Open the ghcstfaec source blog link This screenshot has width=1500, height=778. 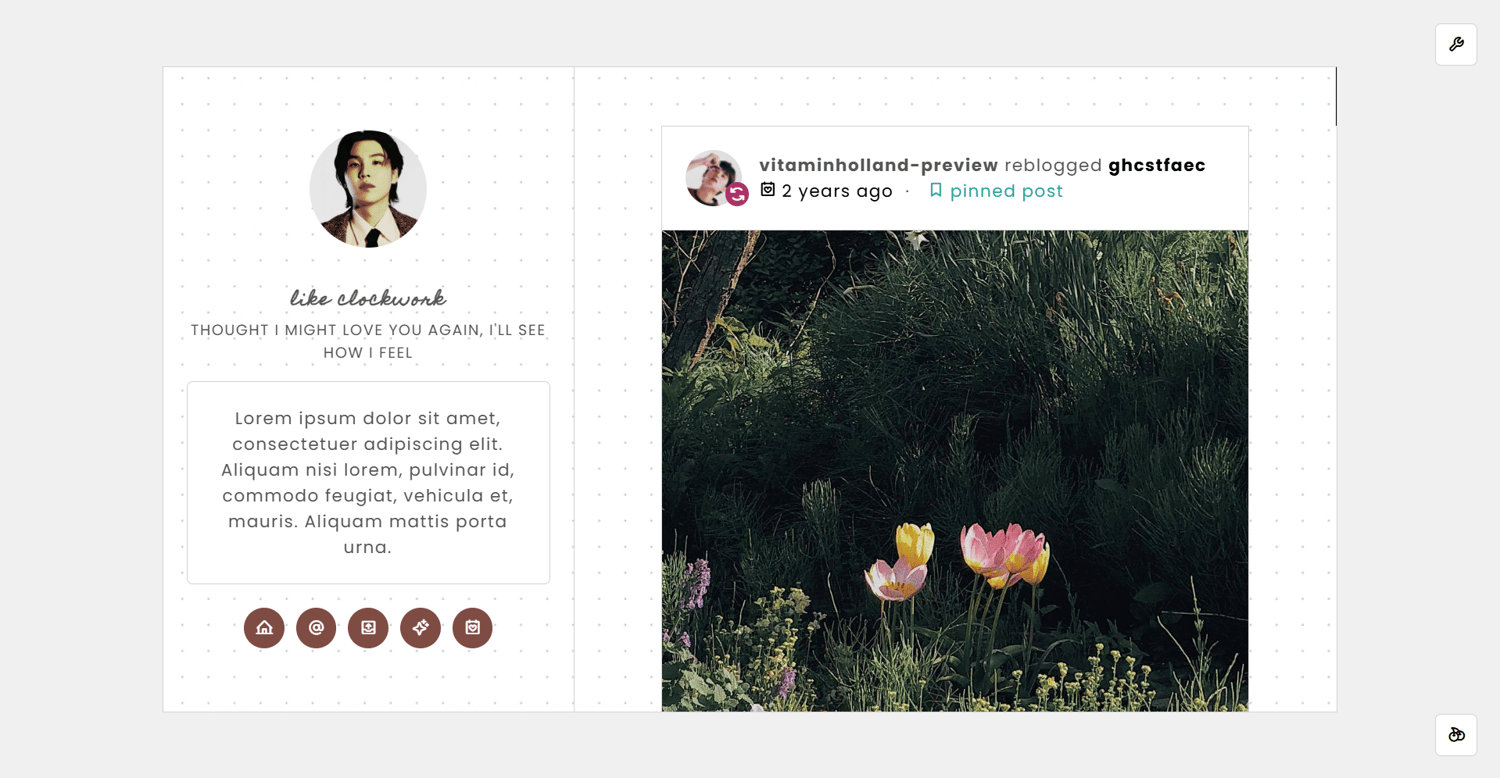[1157, 165]
